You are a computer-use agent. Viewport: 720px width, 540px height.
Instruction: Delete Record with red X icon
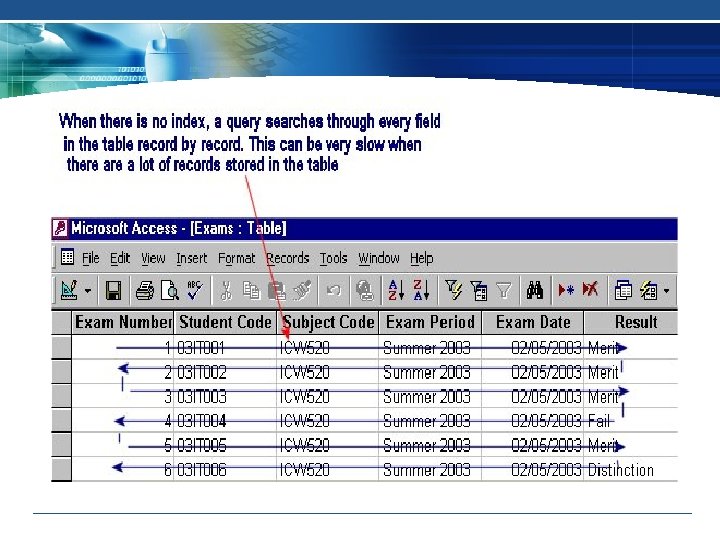click(591, 290)
